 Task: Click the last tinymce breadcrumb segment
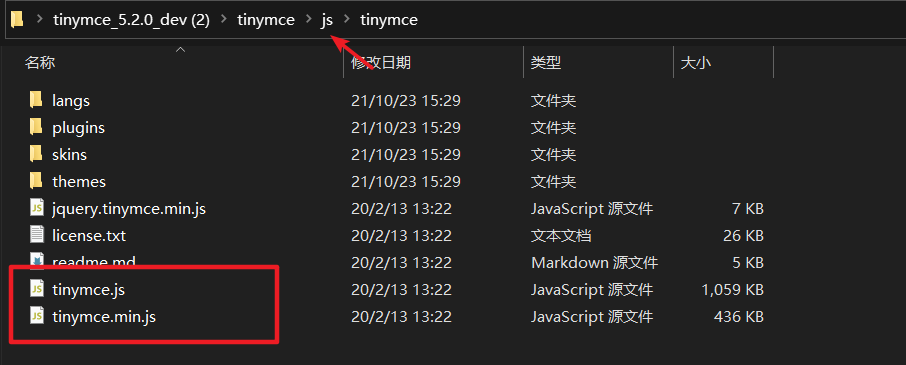coord(389,20)
